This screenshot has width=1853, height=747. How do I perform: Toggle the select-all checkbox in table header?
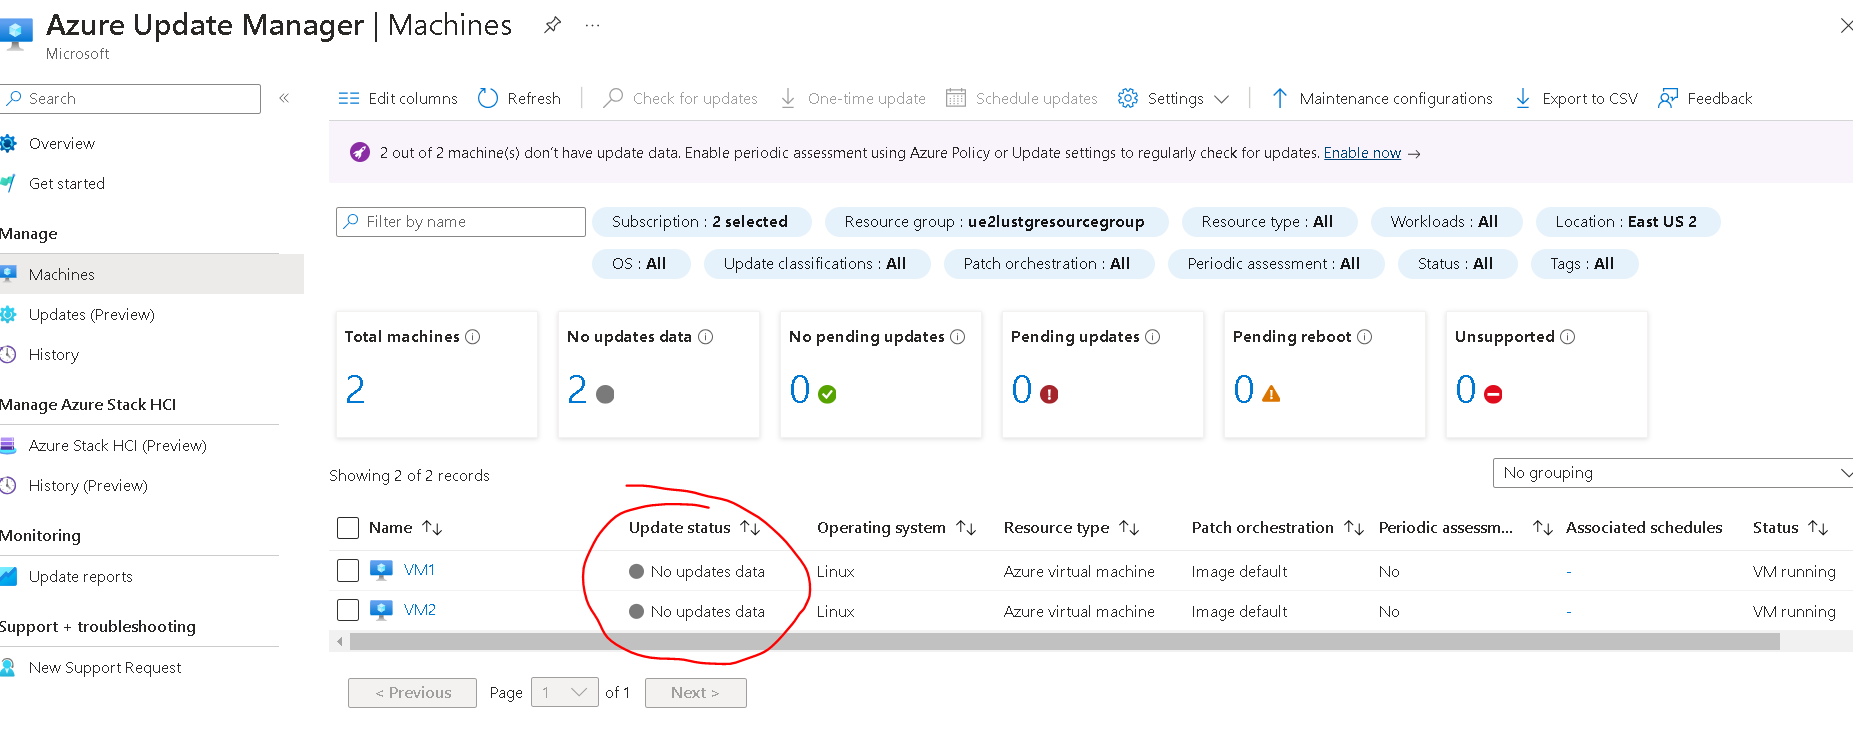tap(348, 528)
